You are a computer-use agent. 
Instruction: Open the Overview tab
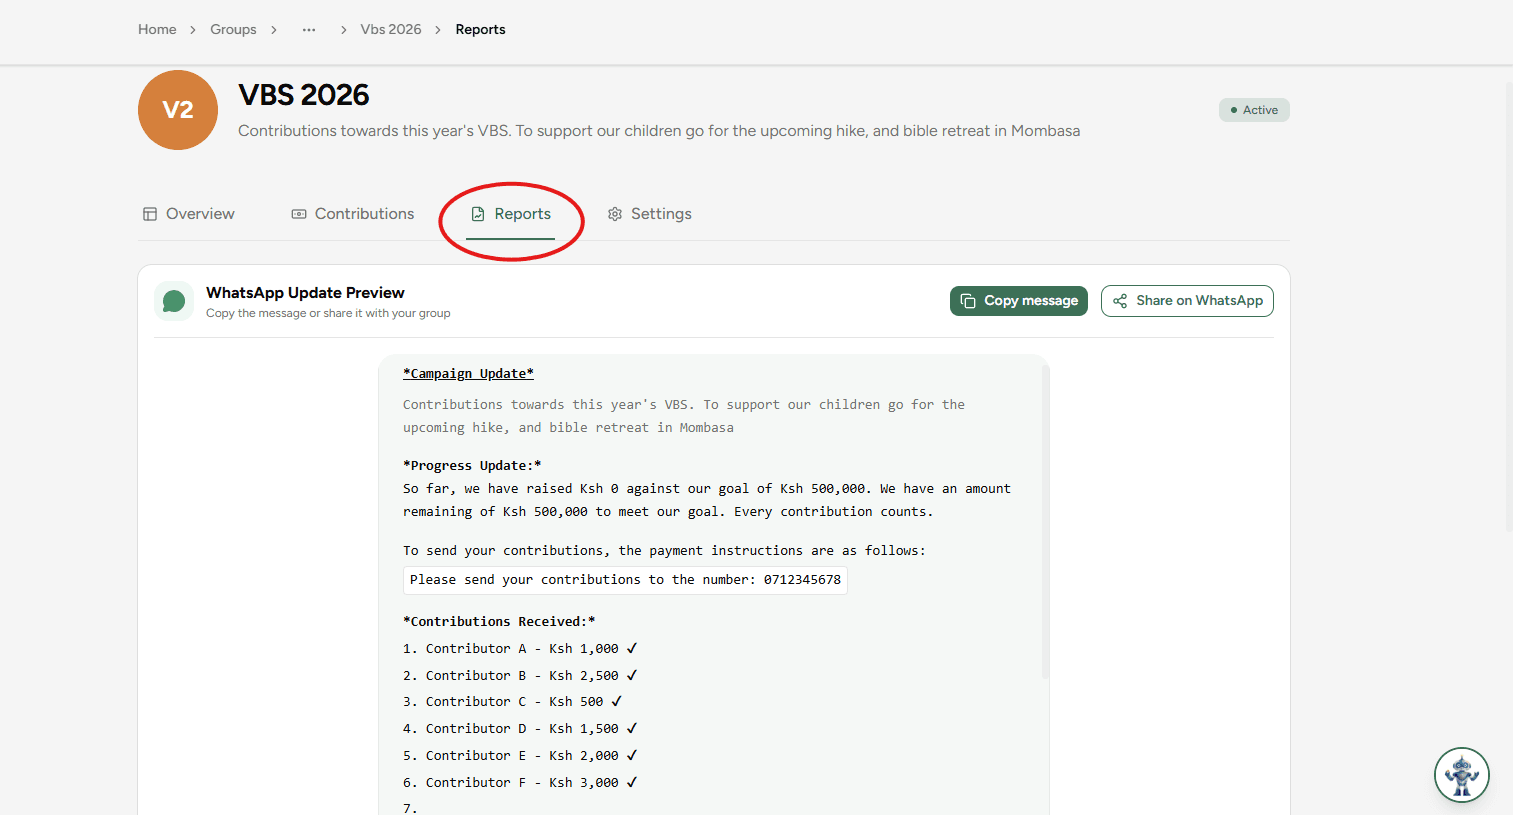189,214
